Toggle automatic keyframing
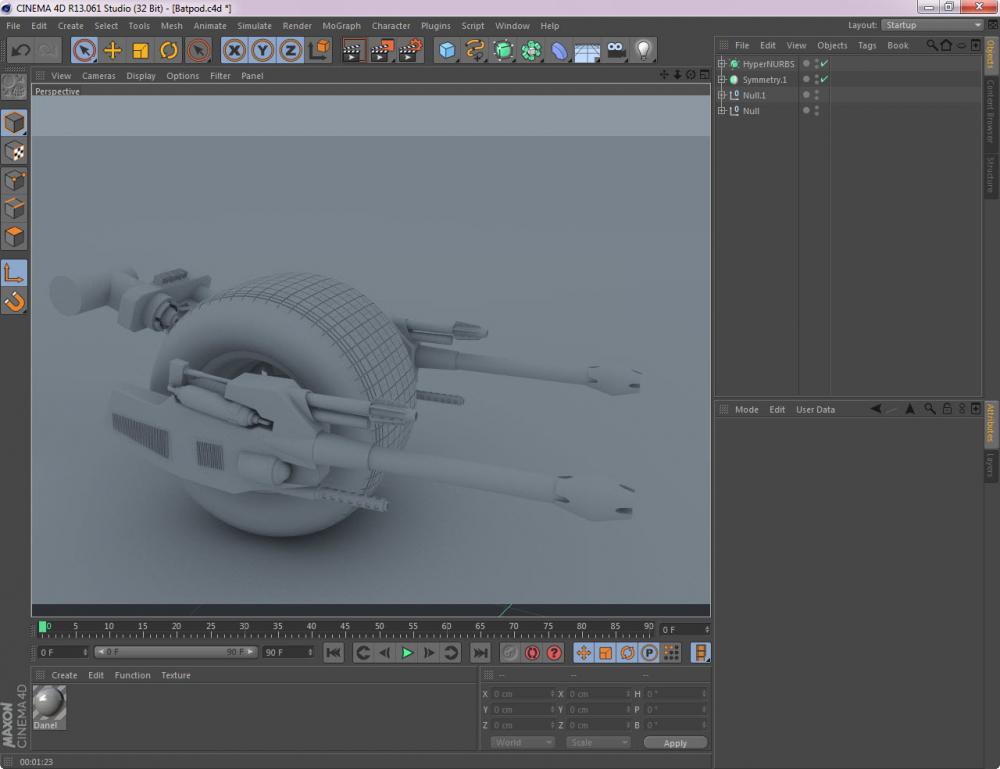Screen dimensions: 1000x769 [532, 652]
